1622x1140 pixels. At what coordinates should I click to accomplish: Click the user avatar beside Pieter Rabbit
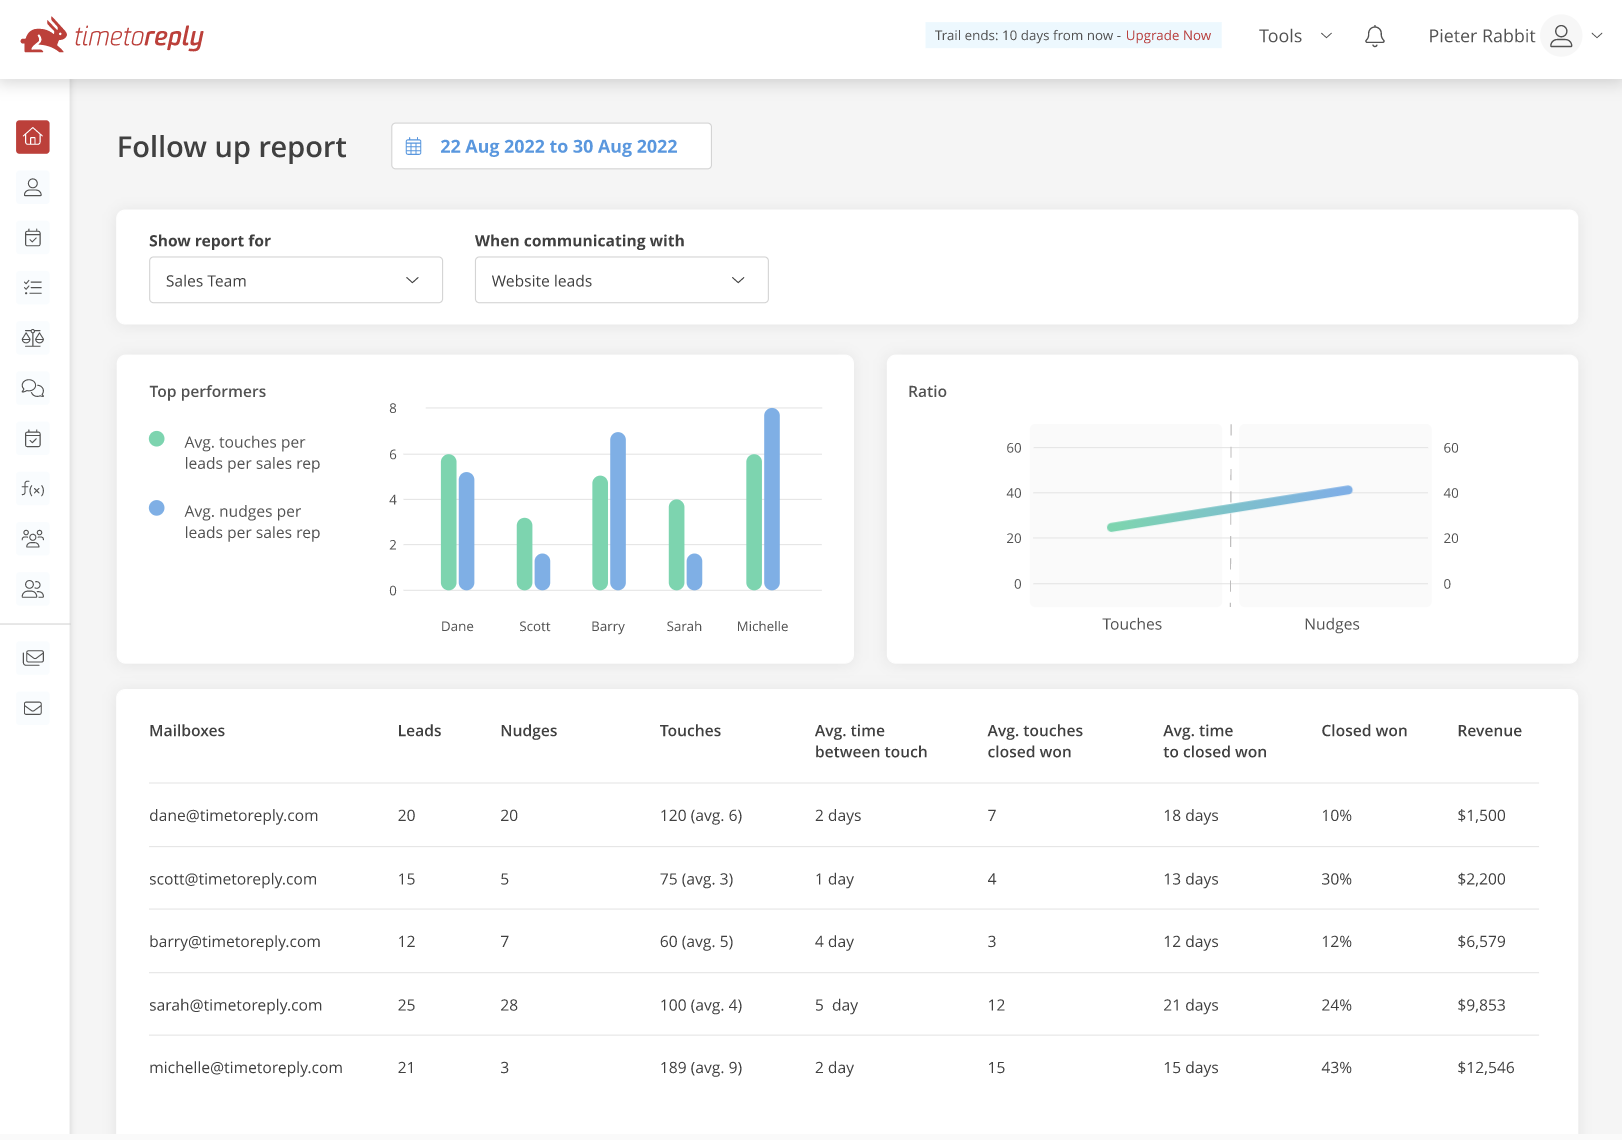pos(1561,36)
